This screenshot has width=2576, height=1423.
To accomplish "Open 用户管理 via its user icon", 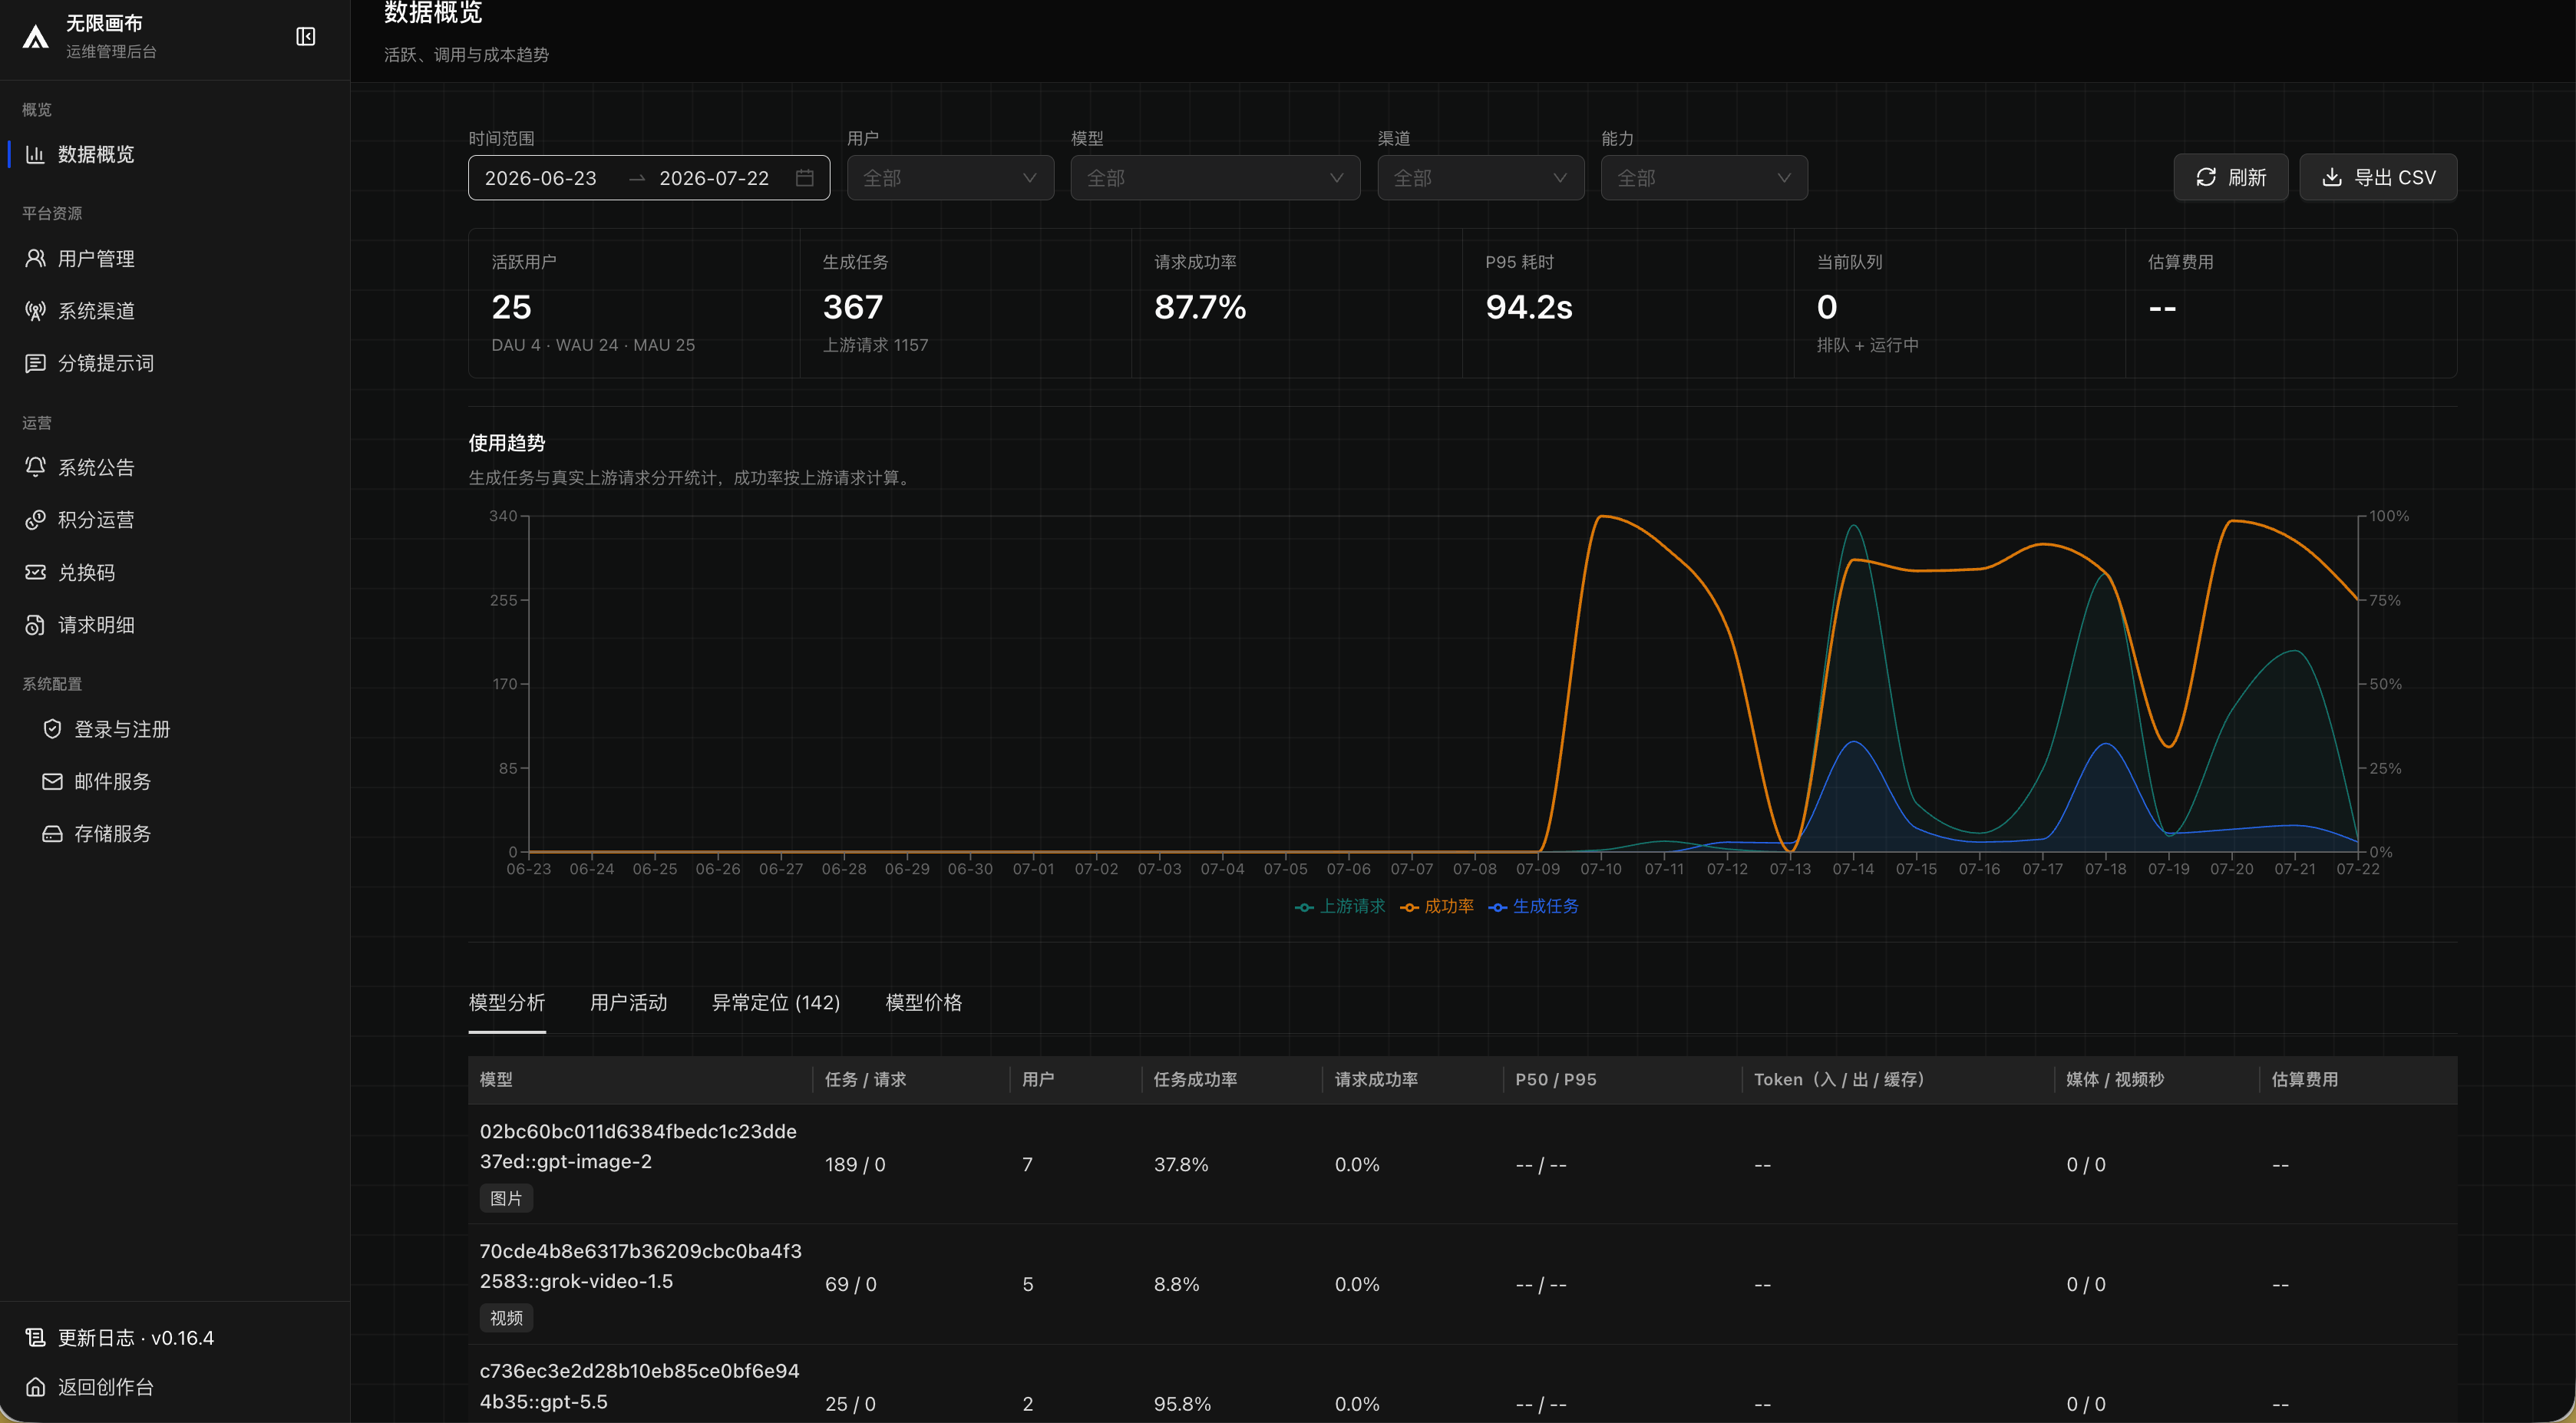I will point(35,258).
